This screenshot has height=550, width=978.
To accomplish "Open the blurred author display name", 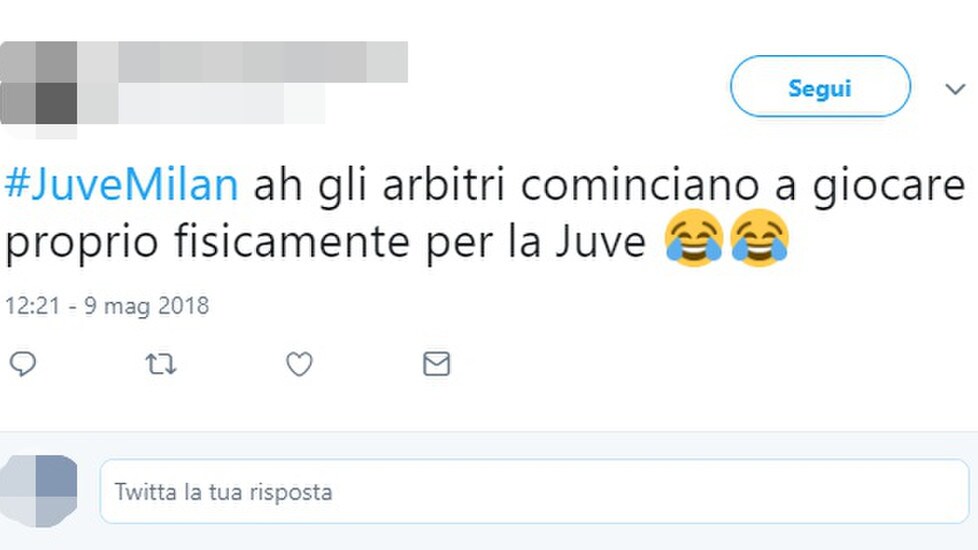I will coord(263,62).
